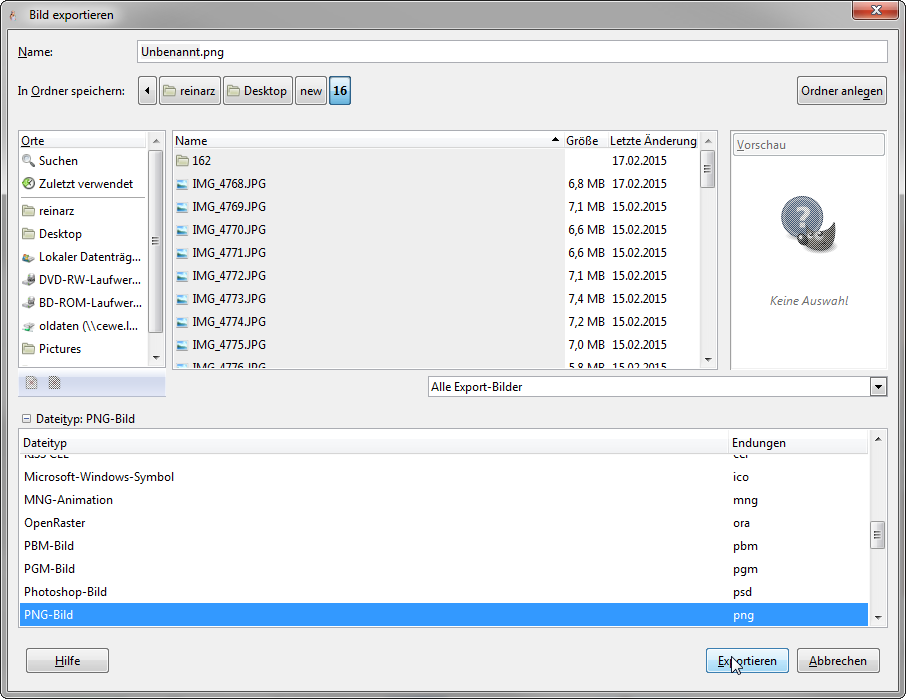This screenshot has height=699, width=906.
Task: Choose Microsoft-Windows-Symbol file type
Action: click(x=444, y=477)
